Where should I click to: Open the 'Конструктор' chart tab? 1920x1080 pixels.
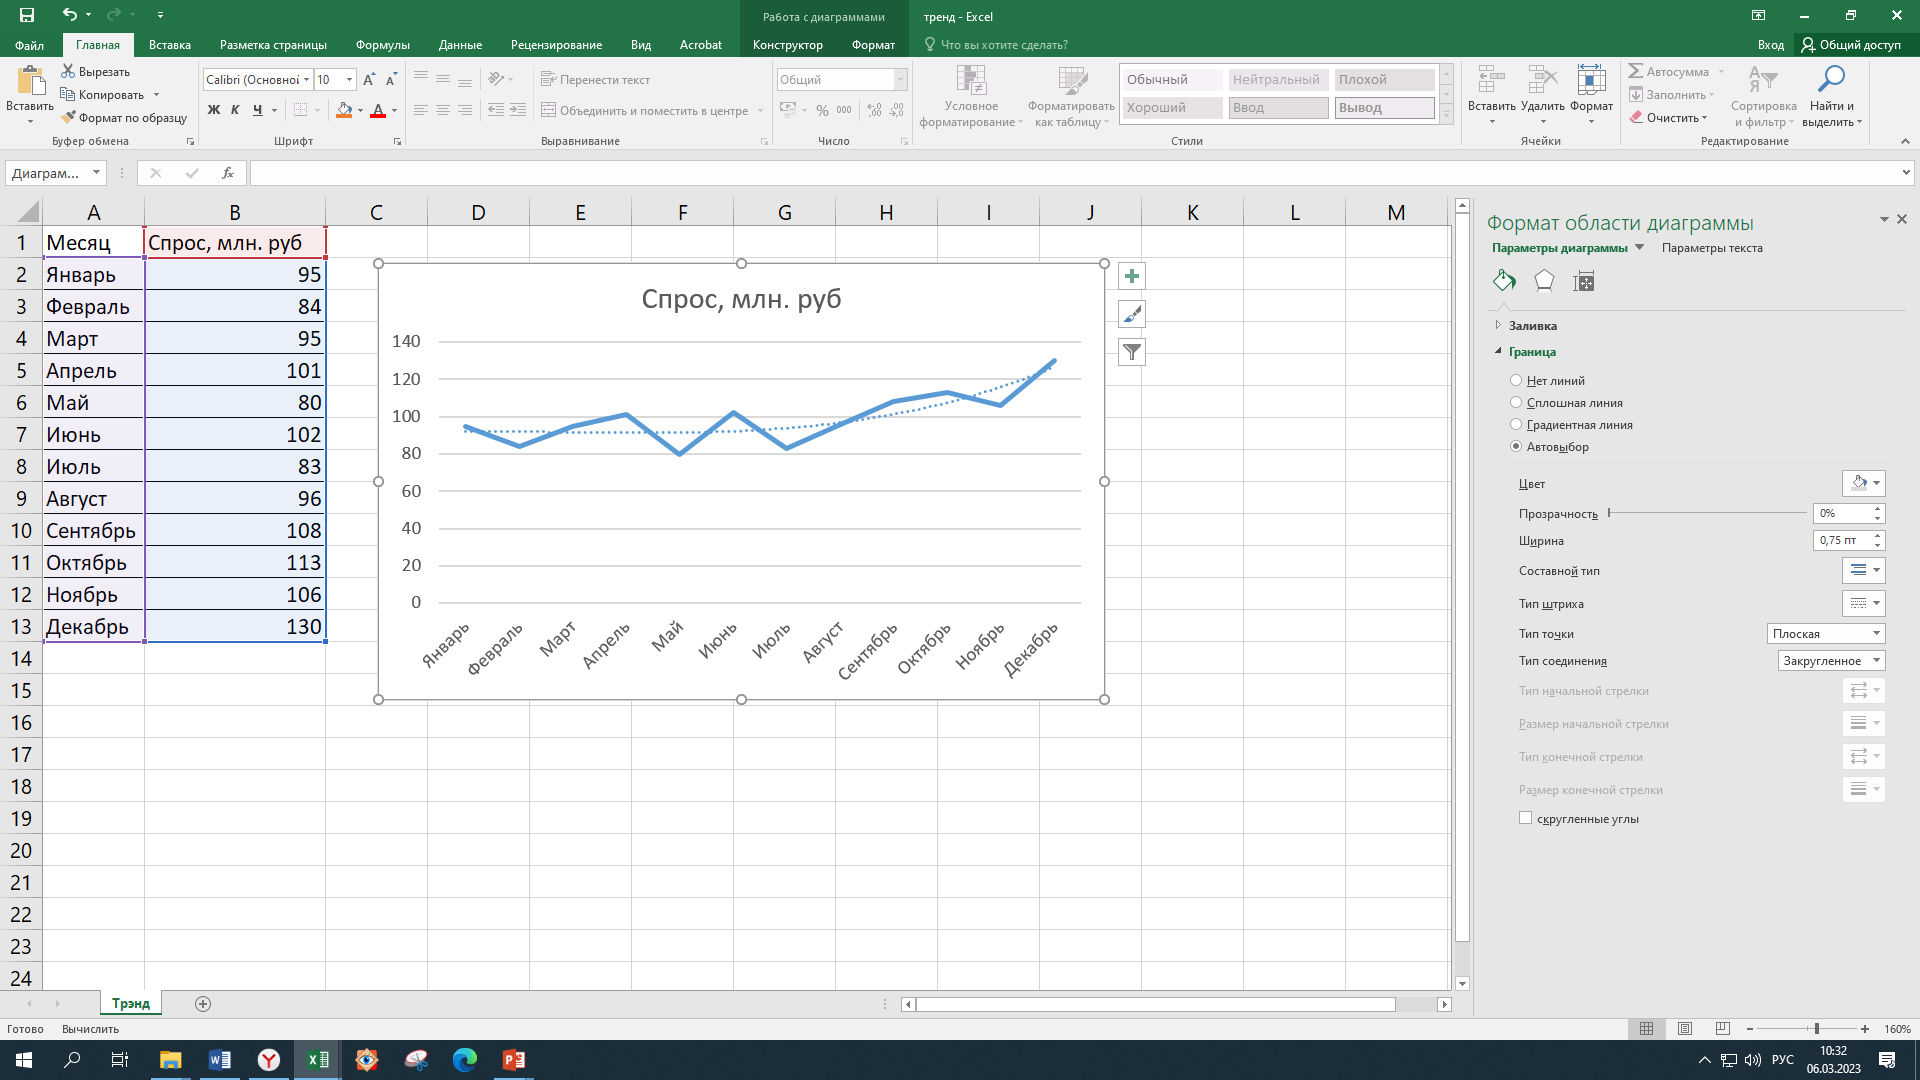click(787, 45)
